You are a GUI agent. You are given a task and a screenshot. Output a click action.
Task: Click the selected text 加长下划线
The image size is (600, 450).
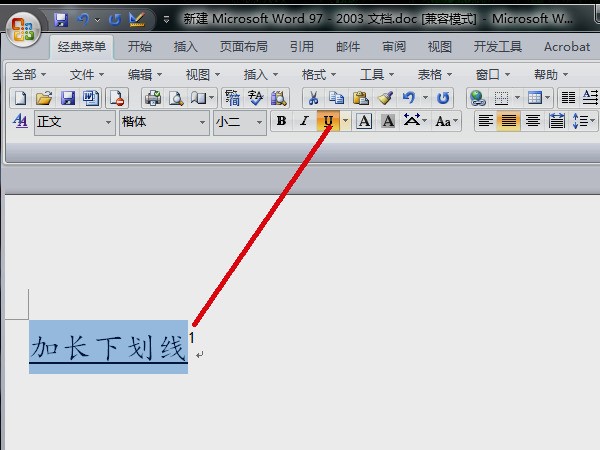108,348
